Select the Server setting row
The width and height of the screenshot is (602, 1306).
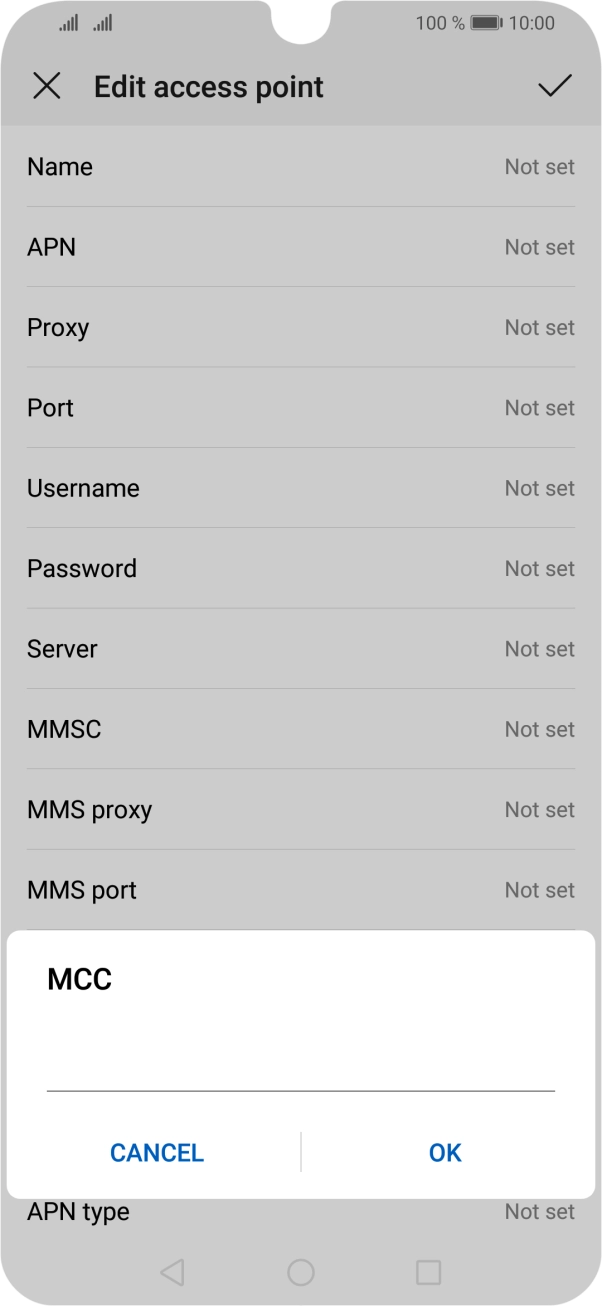click(x=300, y=649)
